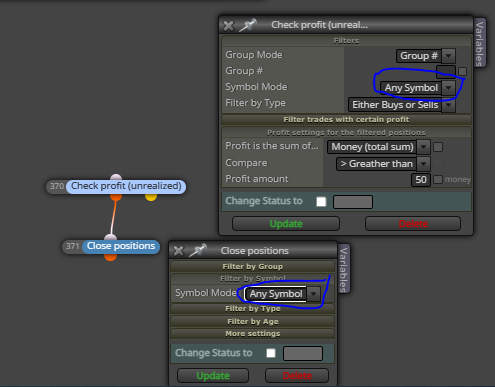Click the Group # input field
The image size is (495, 387).
point(446,71)
